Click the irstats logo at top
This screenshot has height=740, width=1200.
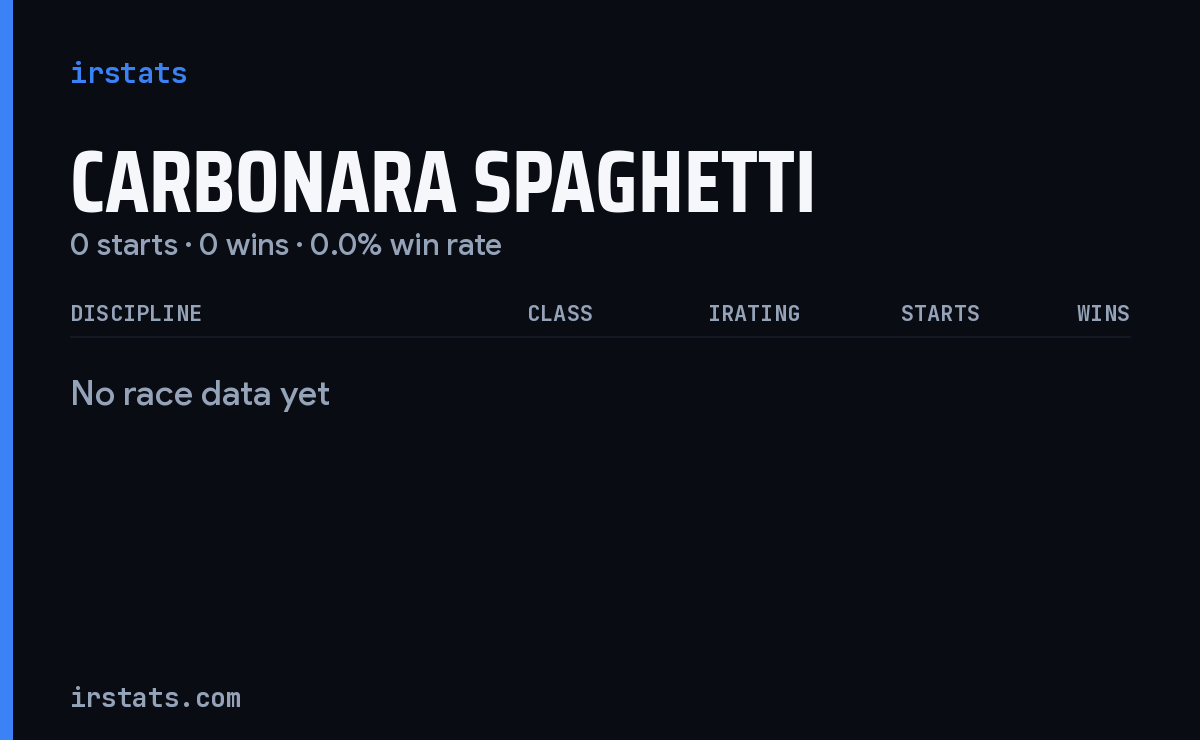pyautogui.click(x=128, y=73)
